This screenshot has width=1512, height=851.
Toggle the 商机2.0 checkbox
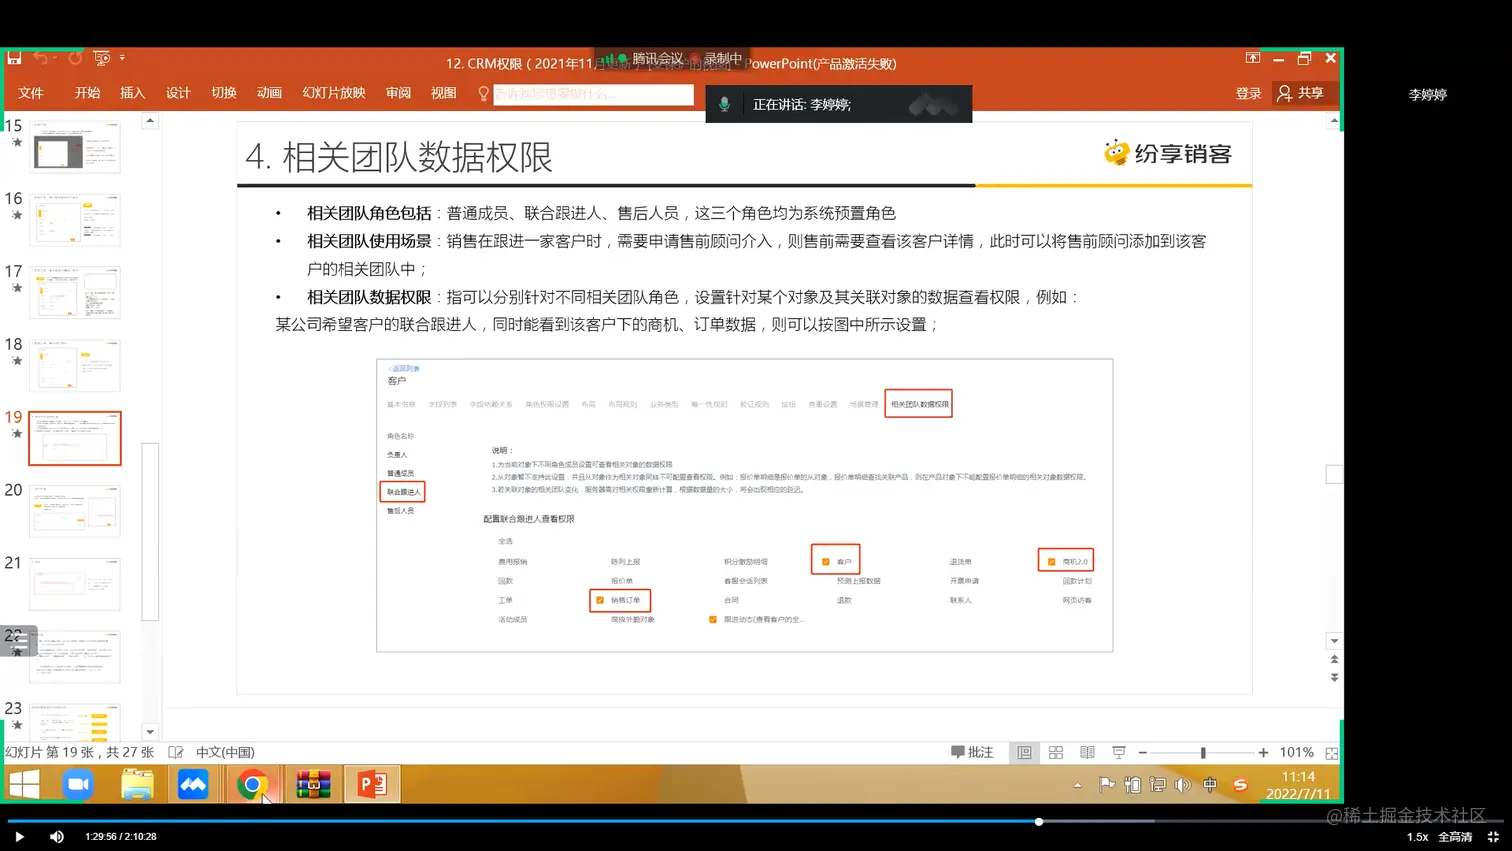(x=1052, y=562)
